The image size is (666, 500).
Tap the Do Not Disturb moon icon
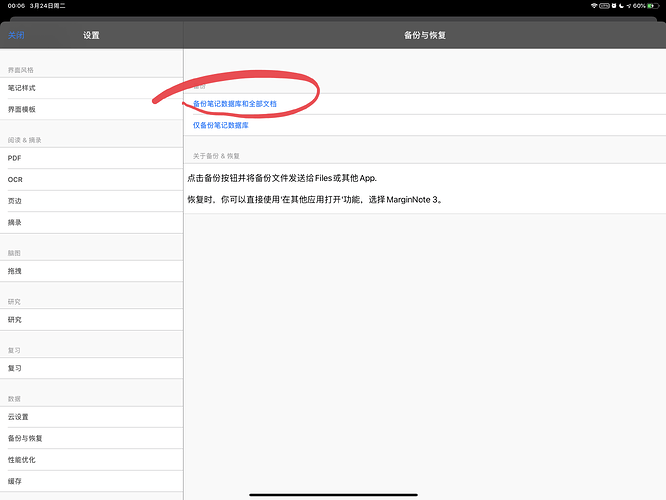[621, 6]
